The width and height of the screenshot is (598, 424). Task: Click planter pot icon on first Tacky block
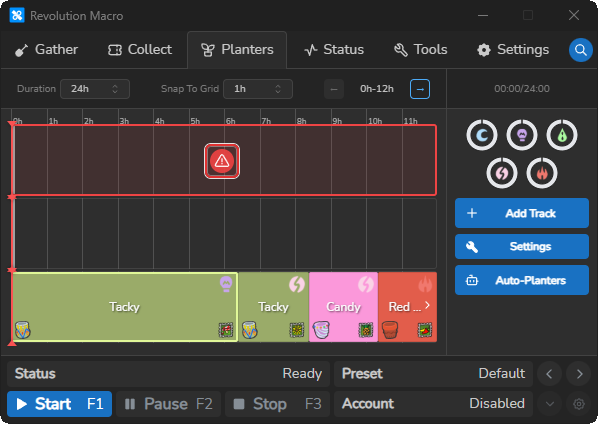23,330
